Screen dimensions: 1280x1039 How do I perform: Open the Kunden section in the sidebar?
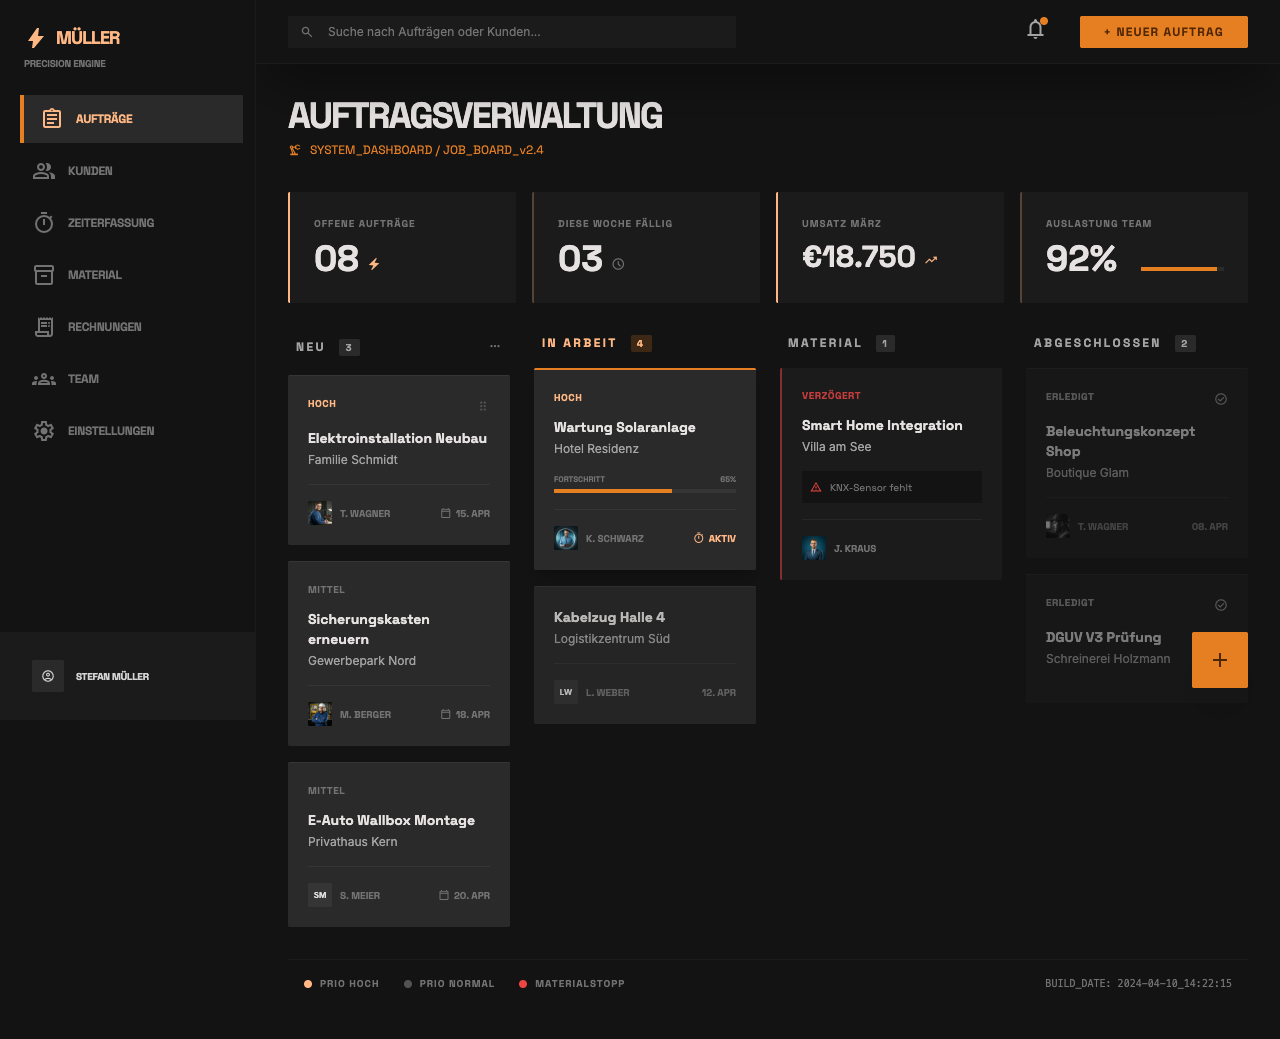pos(90,171)
